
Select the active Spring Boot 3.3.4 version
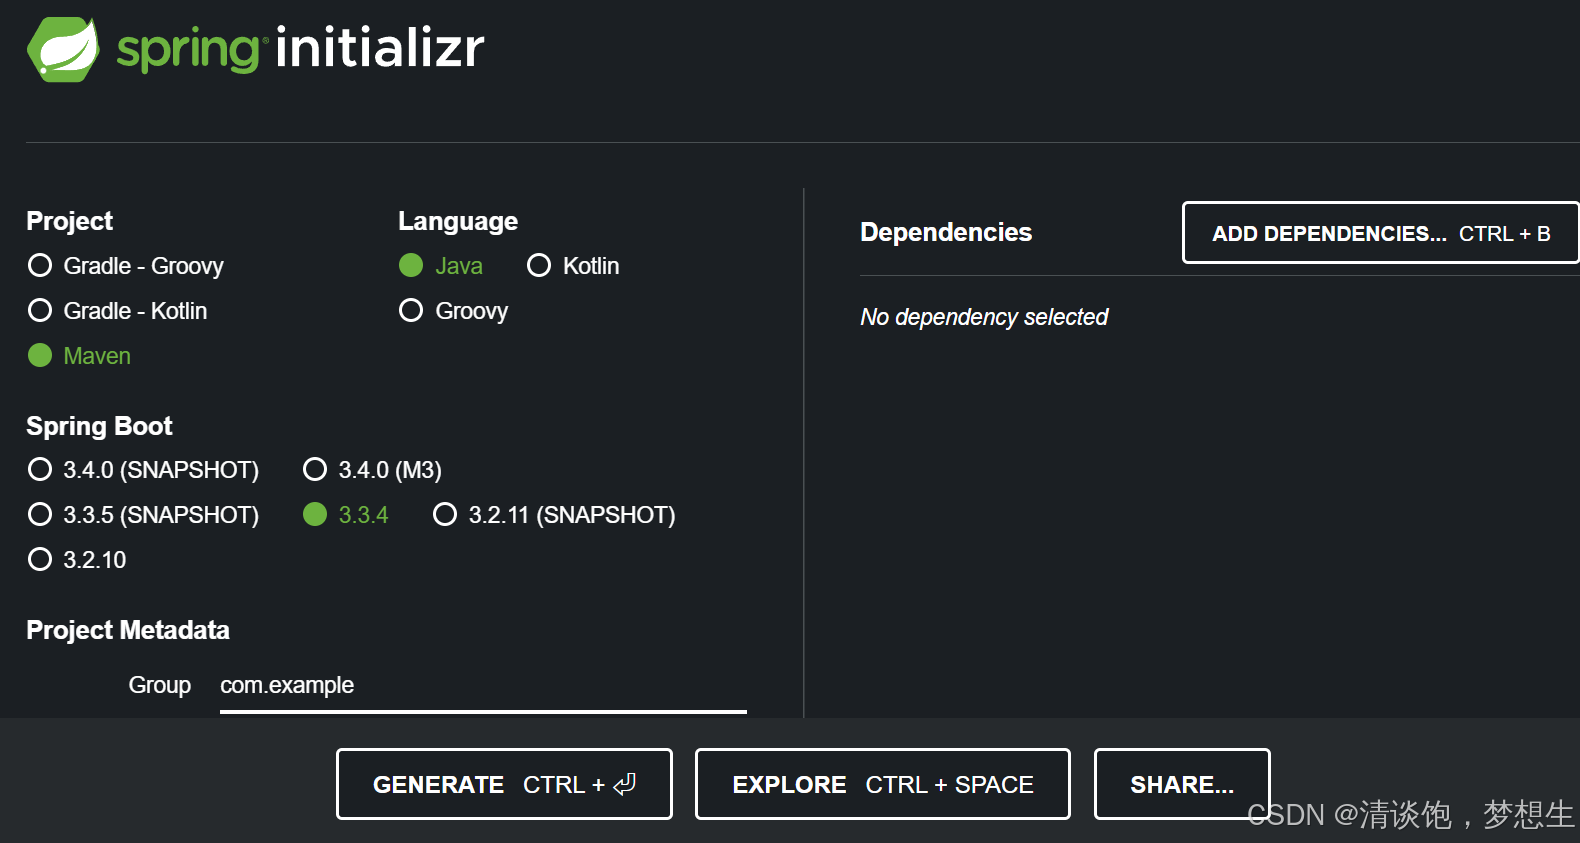click(315, 514)
